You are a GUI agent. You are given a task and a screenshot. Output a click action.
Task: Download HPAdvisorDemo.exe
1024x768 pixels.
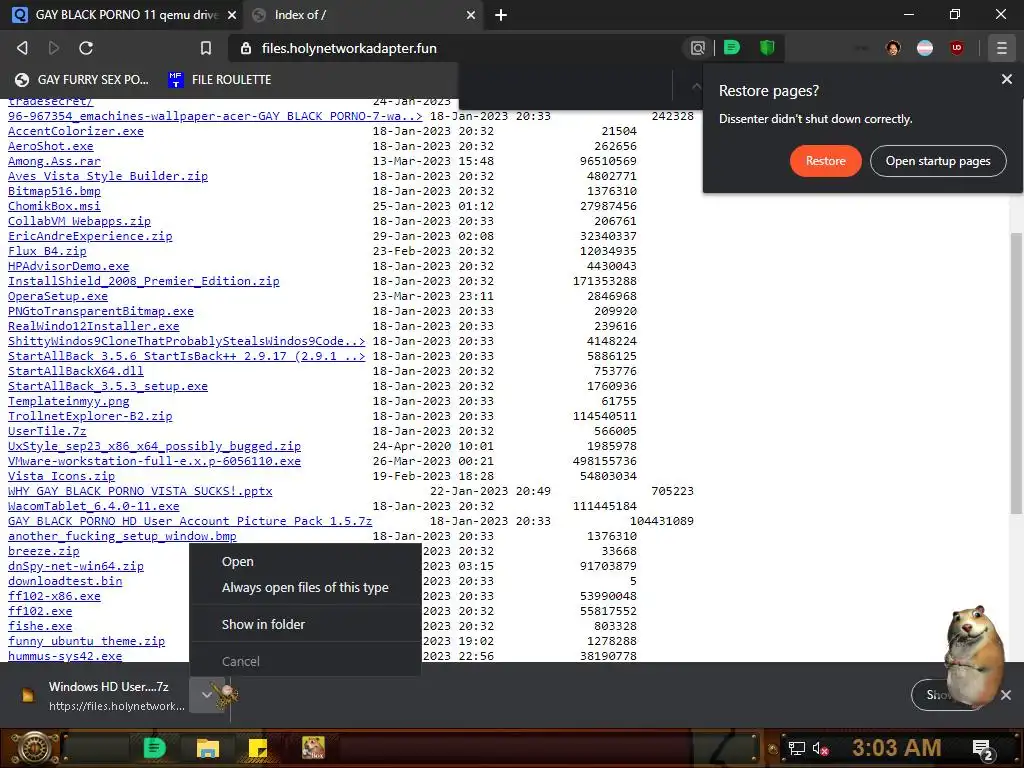coord(69,266)
